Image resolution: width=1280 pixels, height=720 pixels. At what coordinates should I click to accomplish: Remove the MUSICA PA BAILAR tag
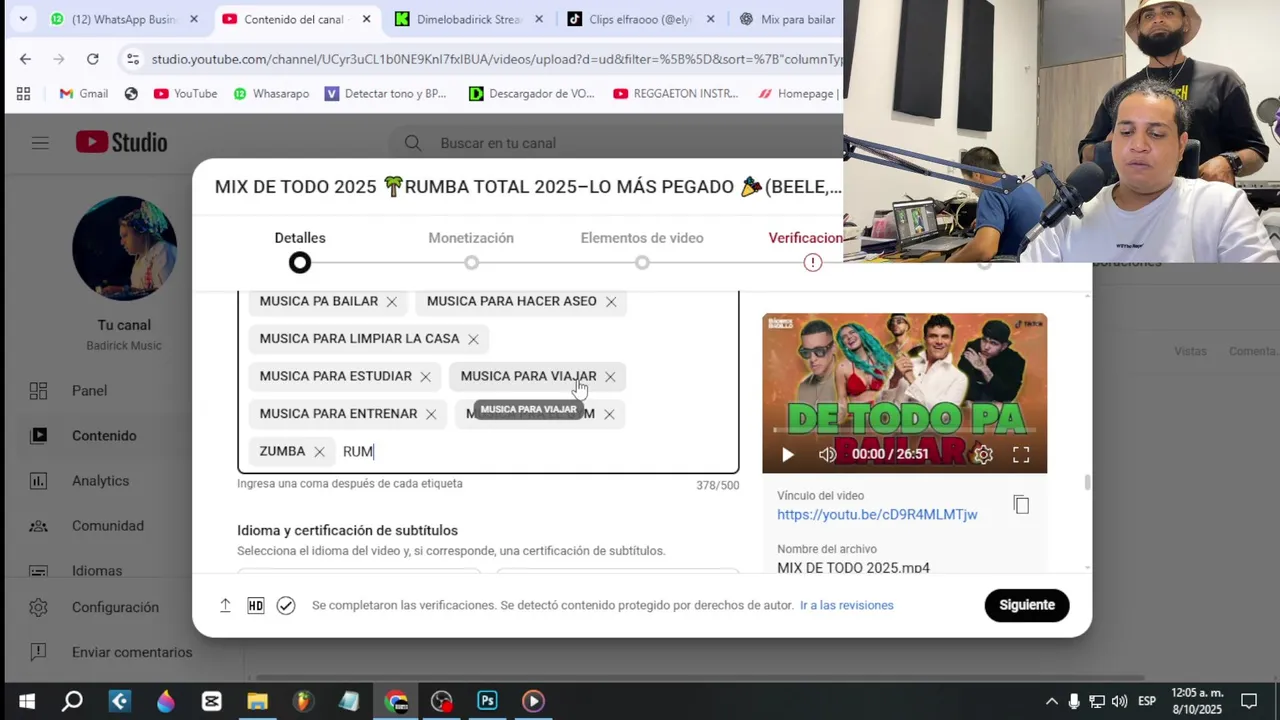point(392,301)
